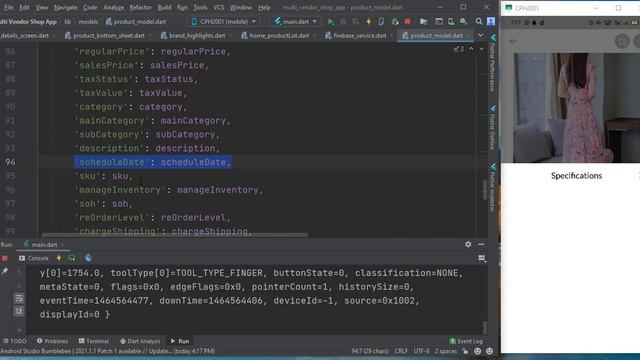This screenshot has height=360, width=640.
Task: Switch to brand_highlights.dart tab
Action: 197,36
